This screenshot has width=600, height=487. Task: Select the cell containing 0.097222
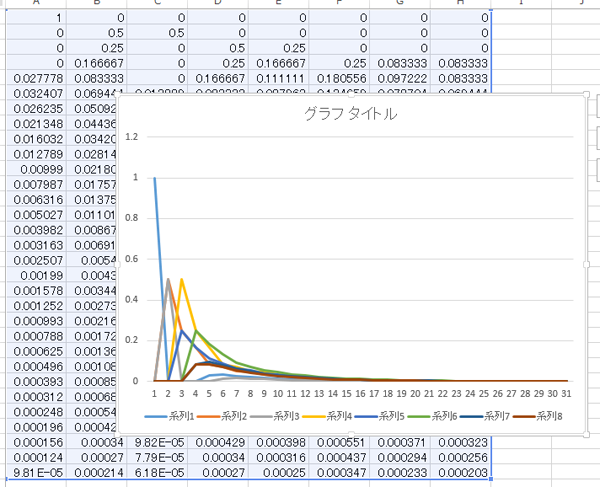pos(400,78)
